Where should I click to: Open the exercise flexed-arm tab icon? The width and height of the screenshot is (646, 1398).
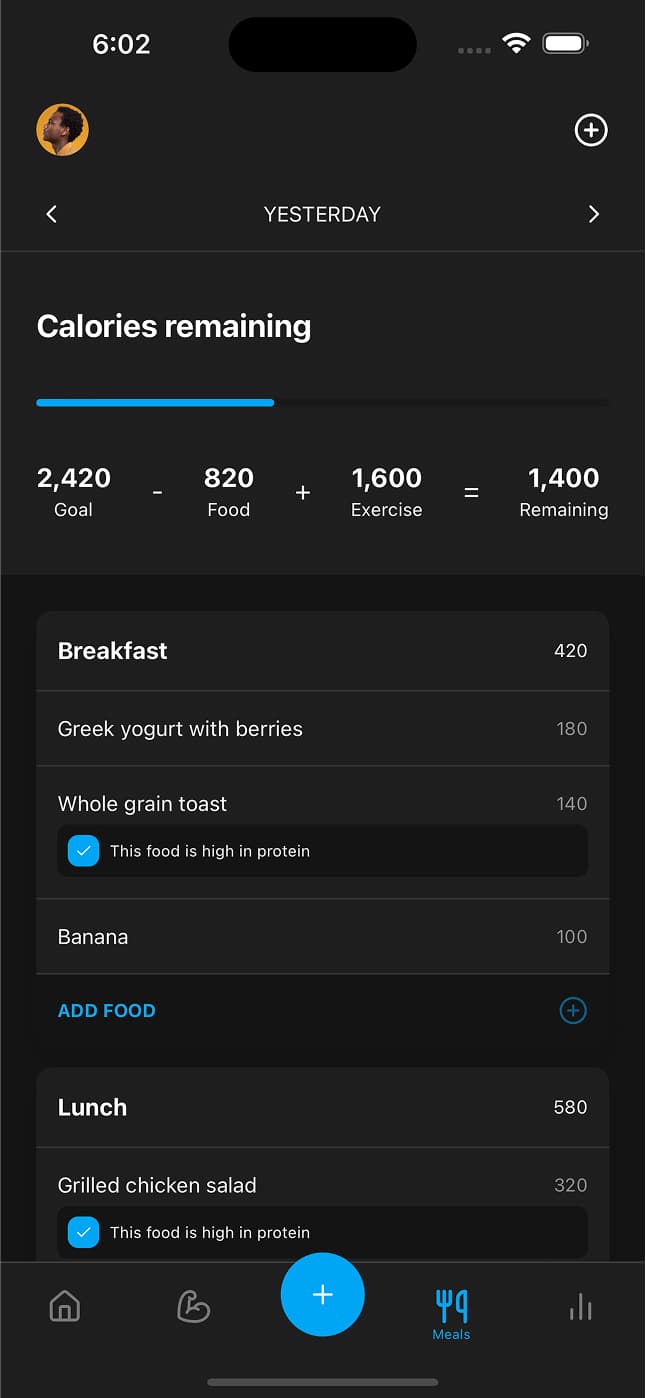193,1306
